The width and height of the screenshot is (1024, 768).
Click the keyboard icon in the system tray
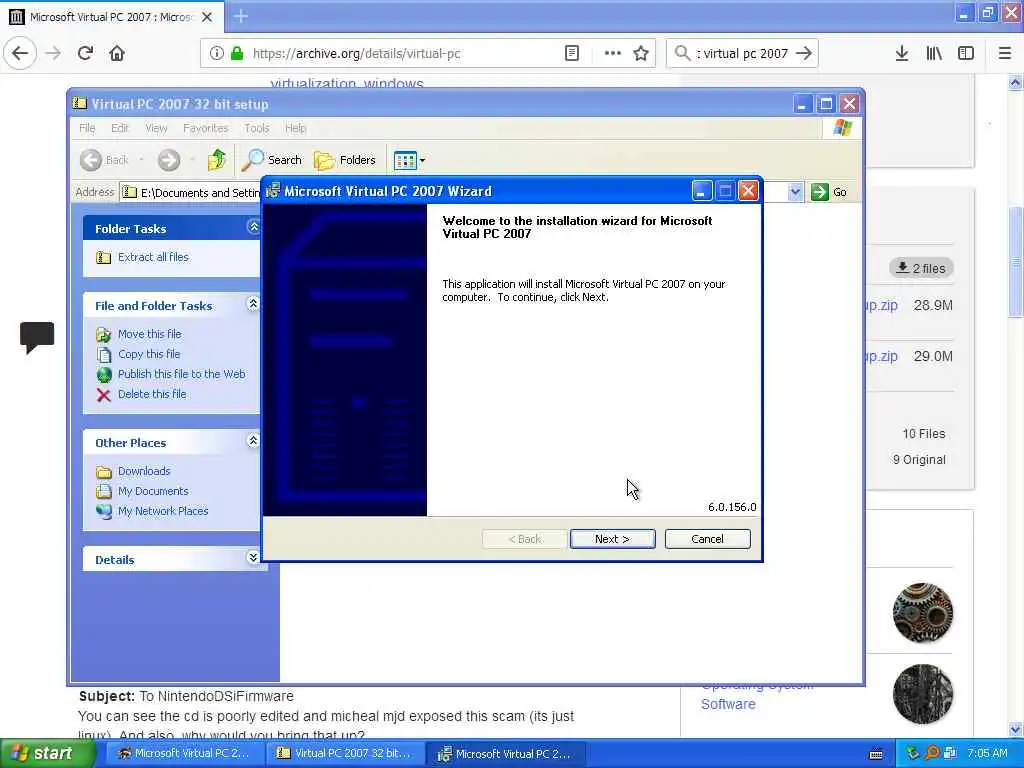tap(876, 754)
